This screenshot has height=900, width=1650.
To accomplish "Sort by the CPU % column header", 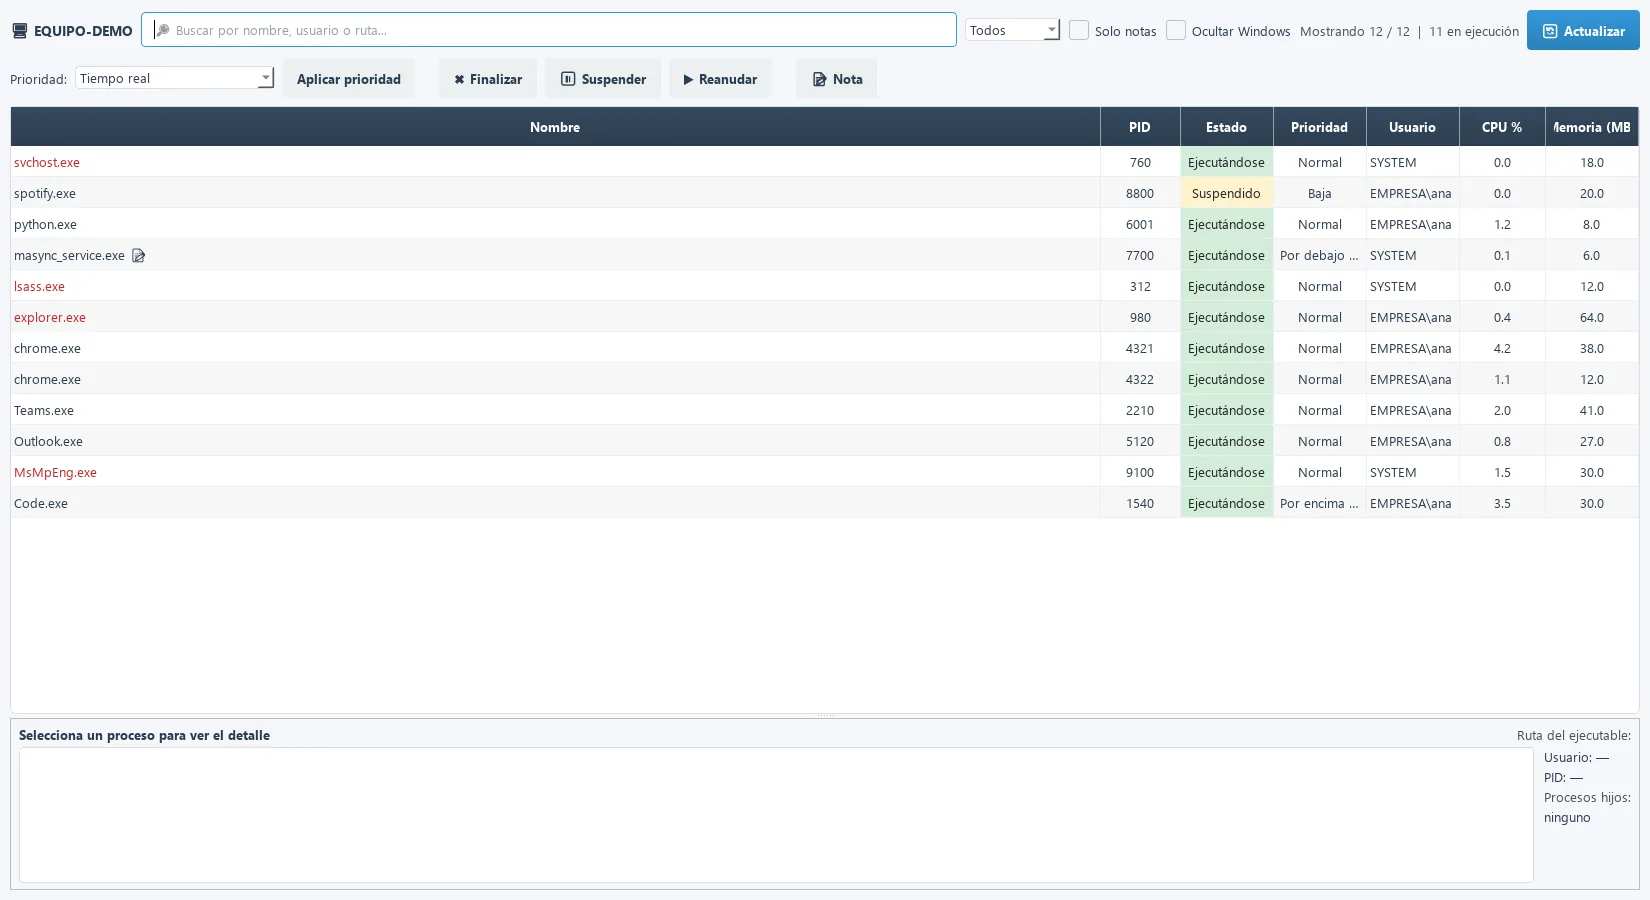I will 1502,127.
